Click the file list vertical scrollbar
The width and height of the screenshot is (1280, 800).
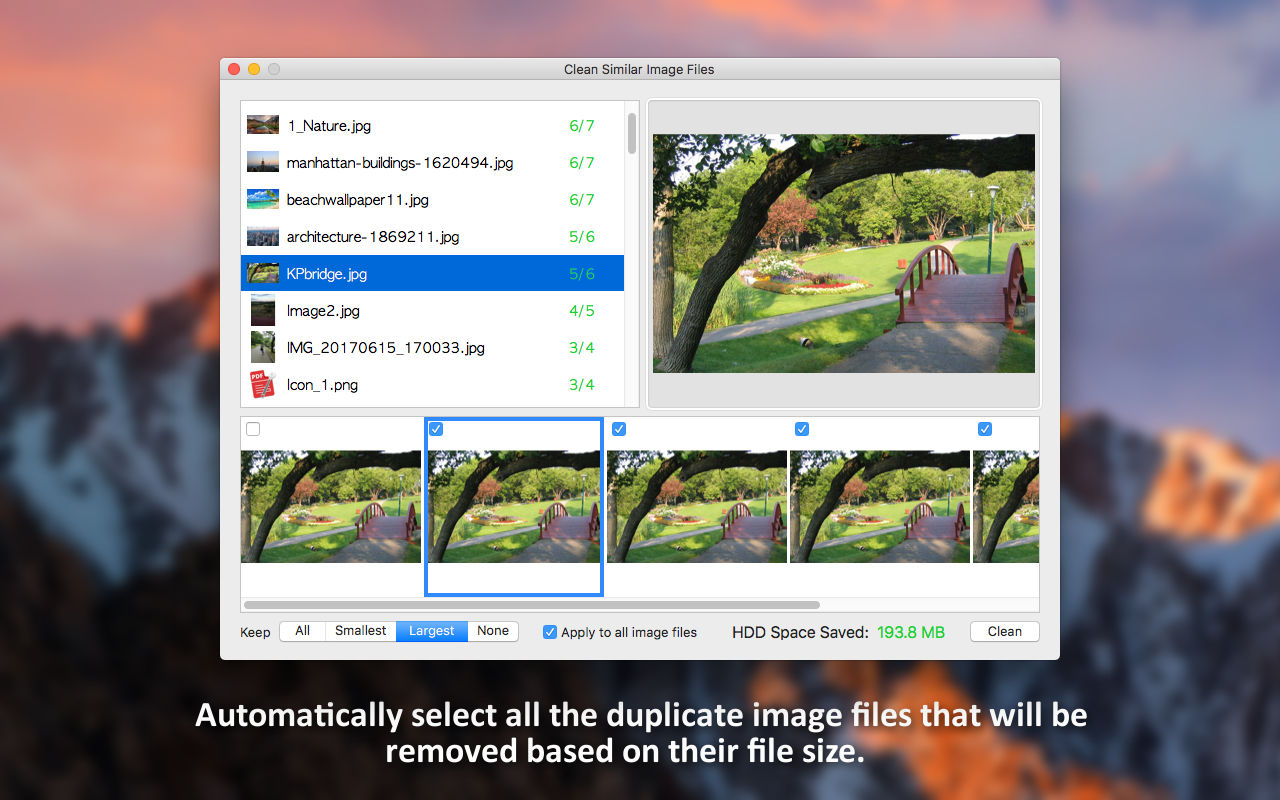tap(632, 133)
